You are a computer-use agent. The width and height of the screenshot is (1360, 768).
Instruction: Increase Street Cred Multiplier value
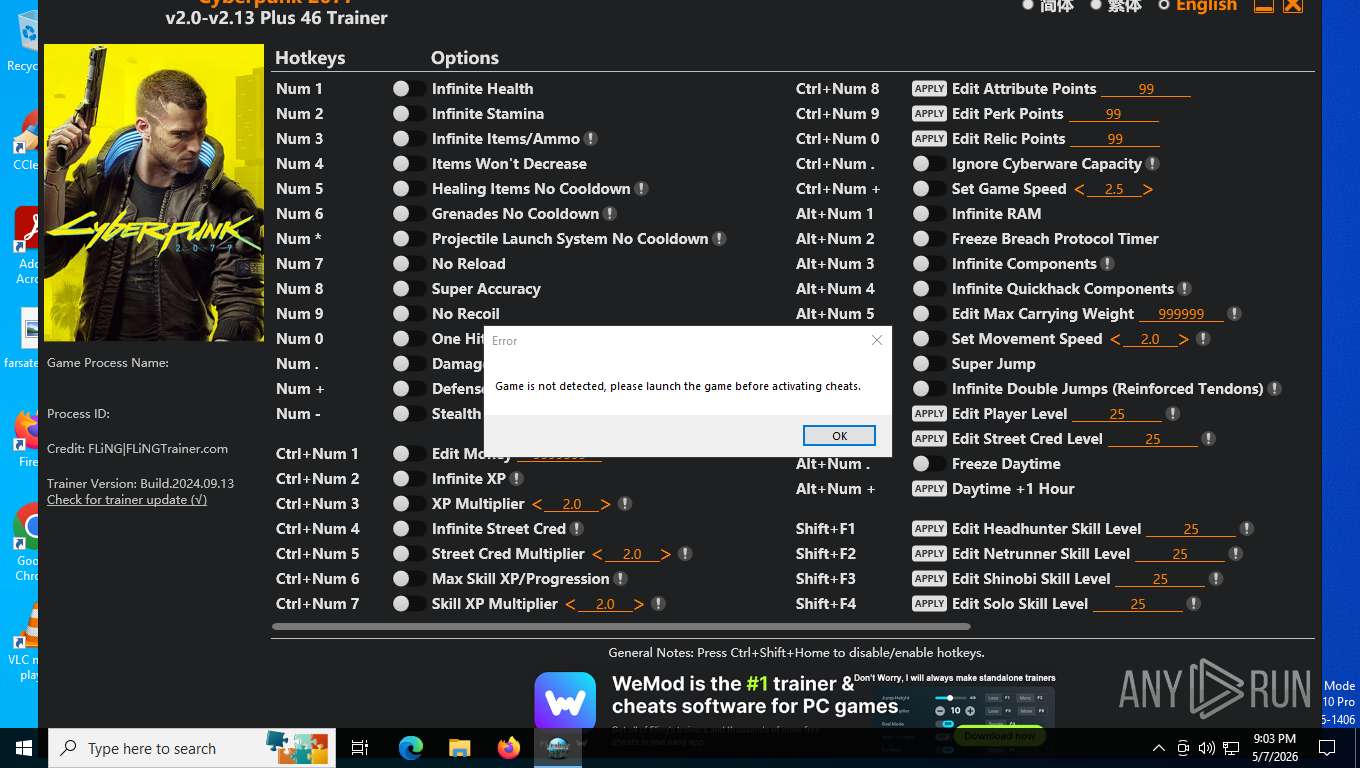coord(666,555)
